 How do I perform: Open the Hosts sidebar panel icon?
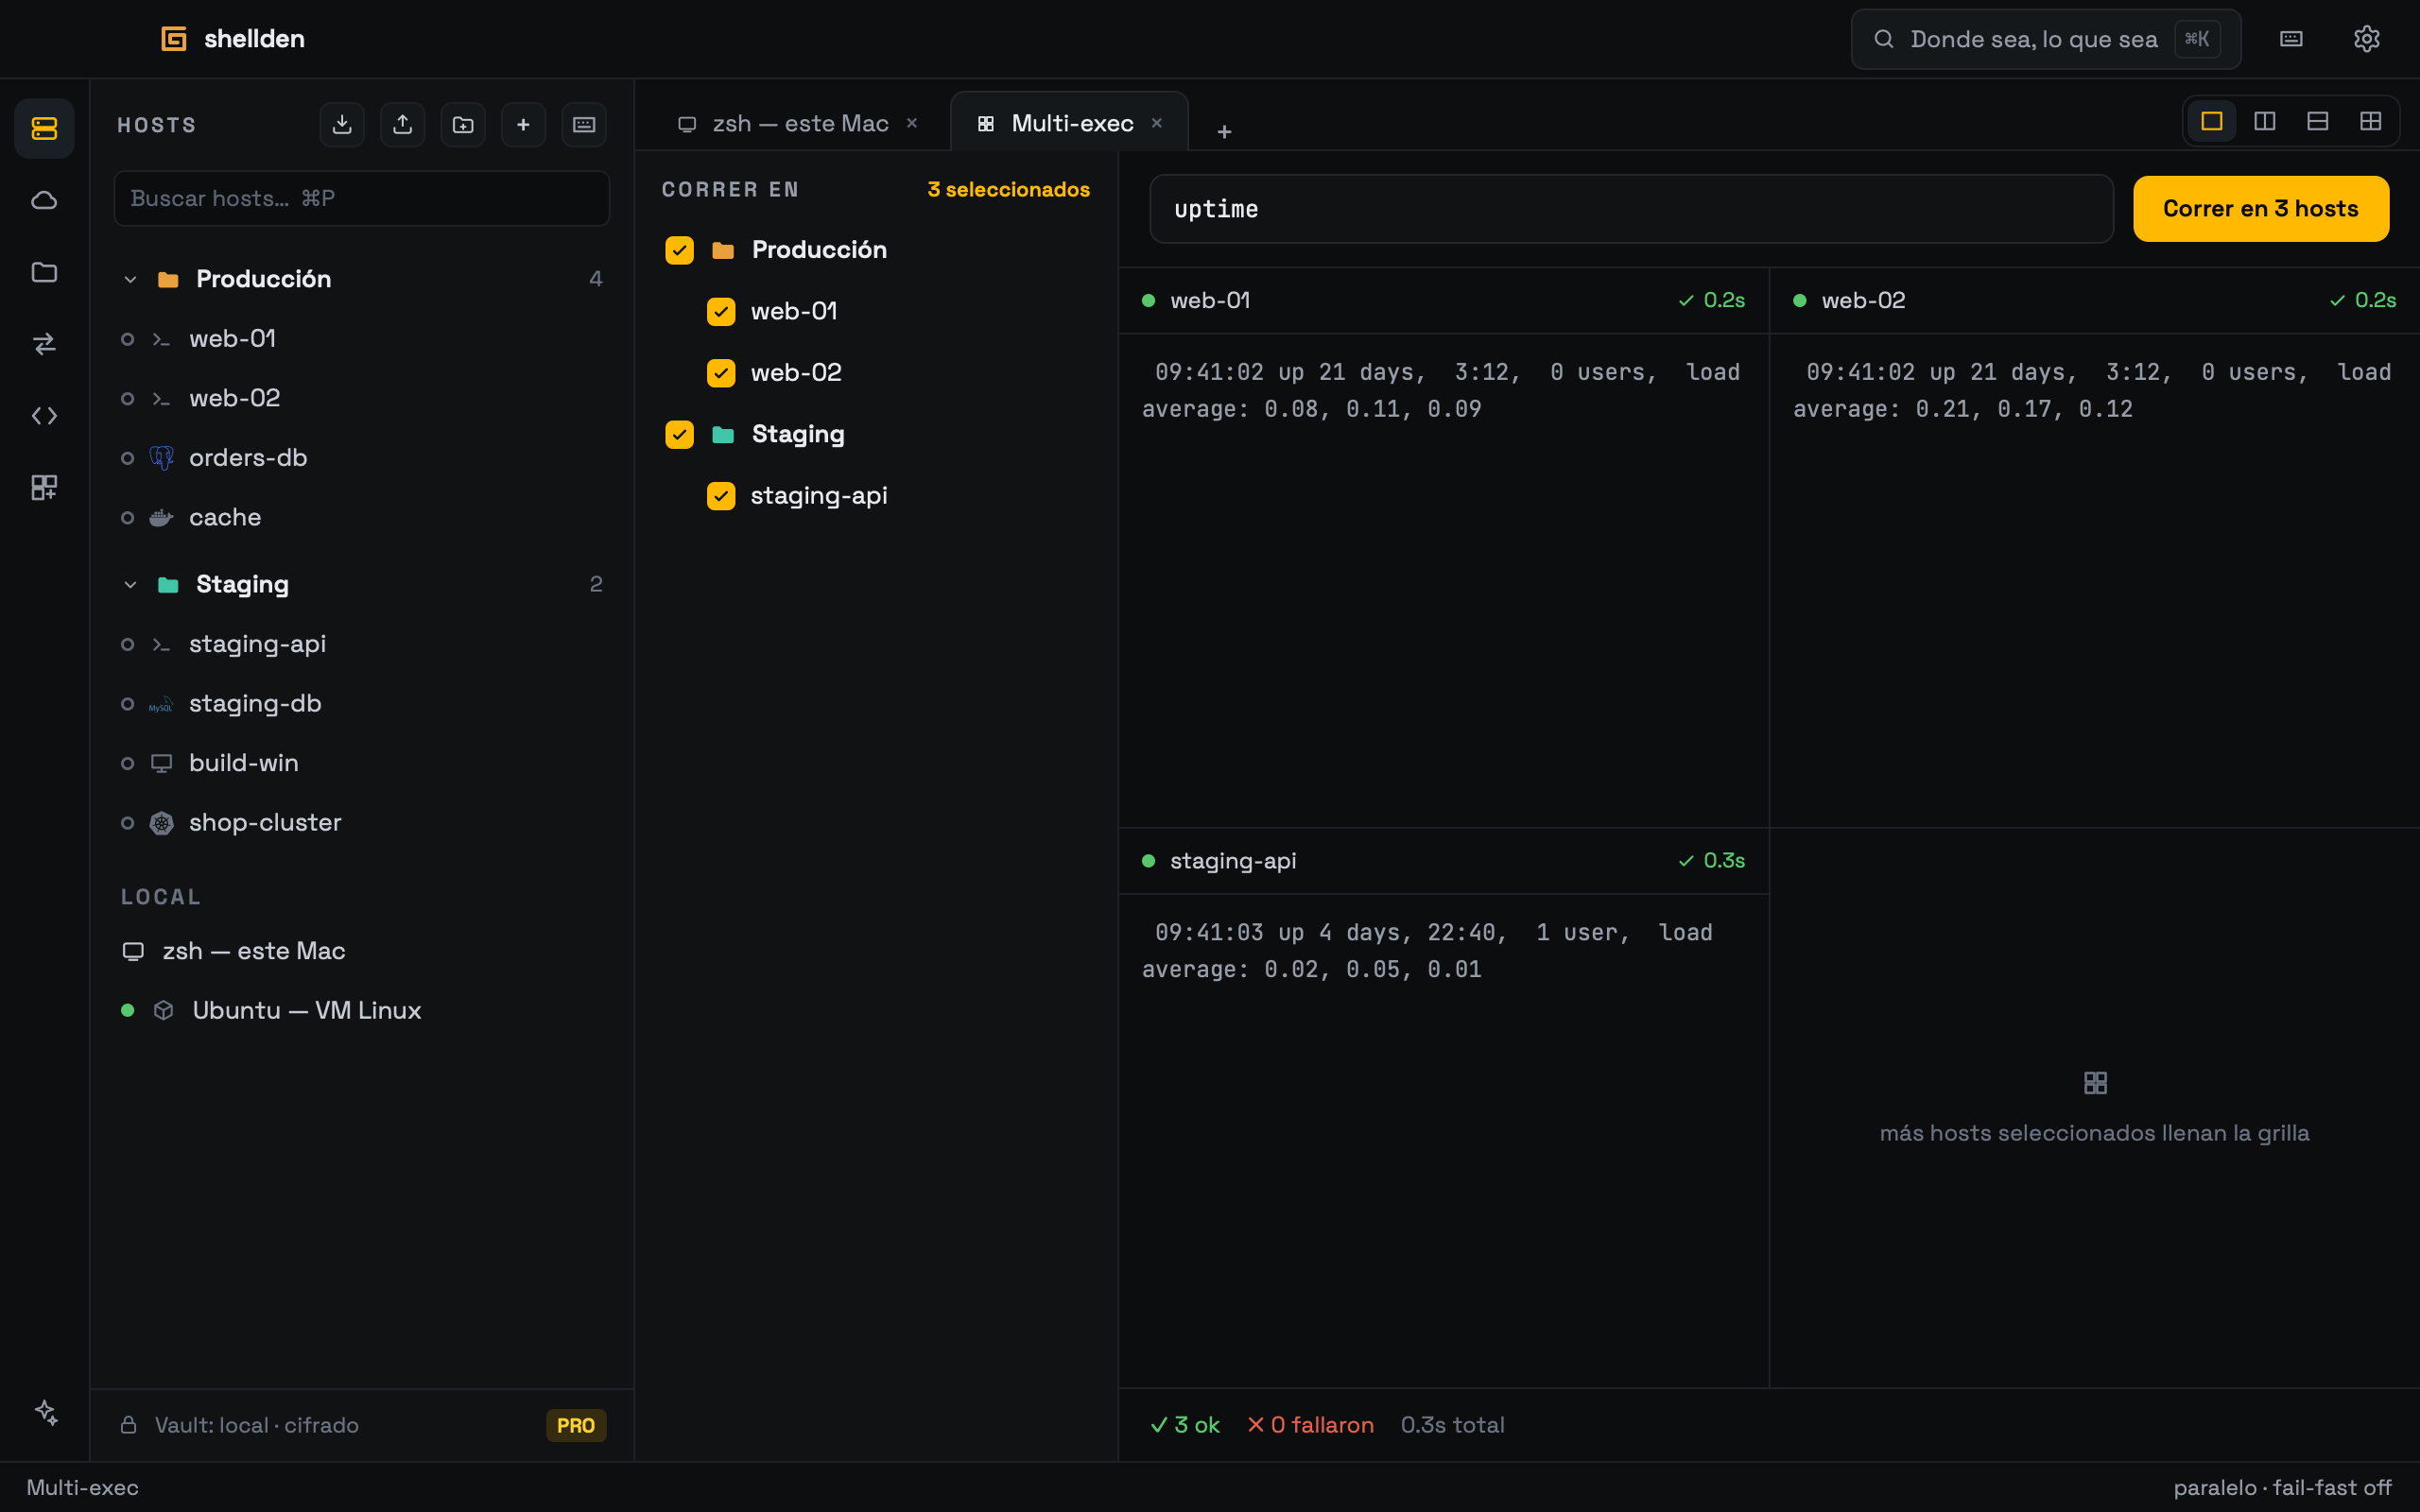[x=44, y=128]
